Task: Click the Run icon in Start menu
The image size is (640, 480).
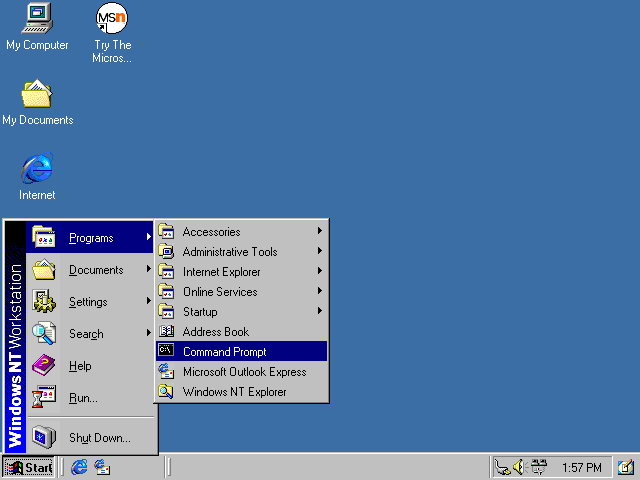Action: pos(44,397)
